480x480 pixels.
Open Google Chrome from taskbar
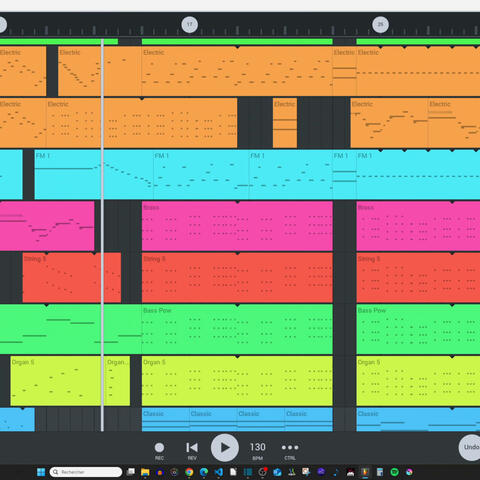[189, 472]
